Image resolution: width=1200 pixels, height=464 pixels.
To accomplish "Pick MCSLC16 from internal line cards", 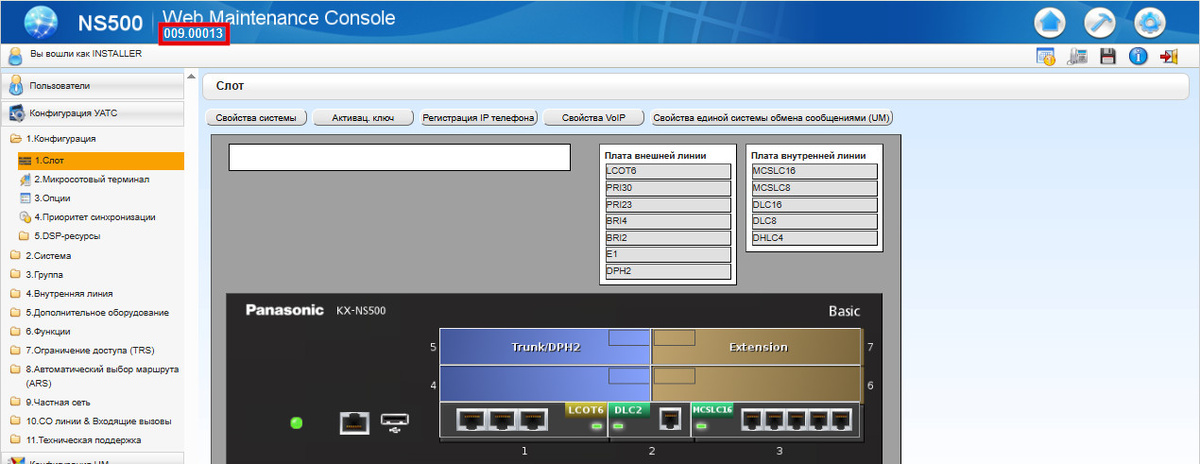I will click(x=814, y=171).
